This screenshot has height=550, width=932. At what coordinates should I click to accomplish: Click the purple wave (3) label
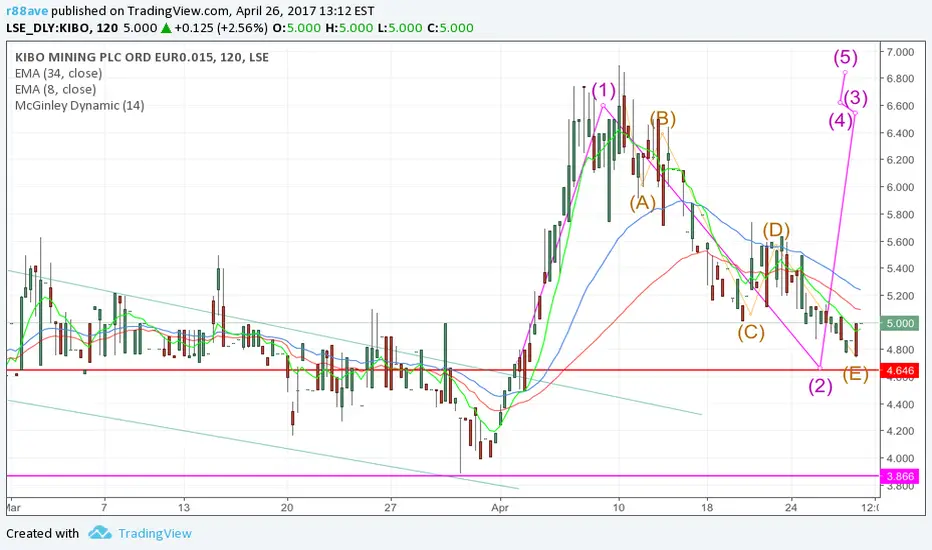click(x=855, y=98)
